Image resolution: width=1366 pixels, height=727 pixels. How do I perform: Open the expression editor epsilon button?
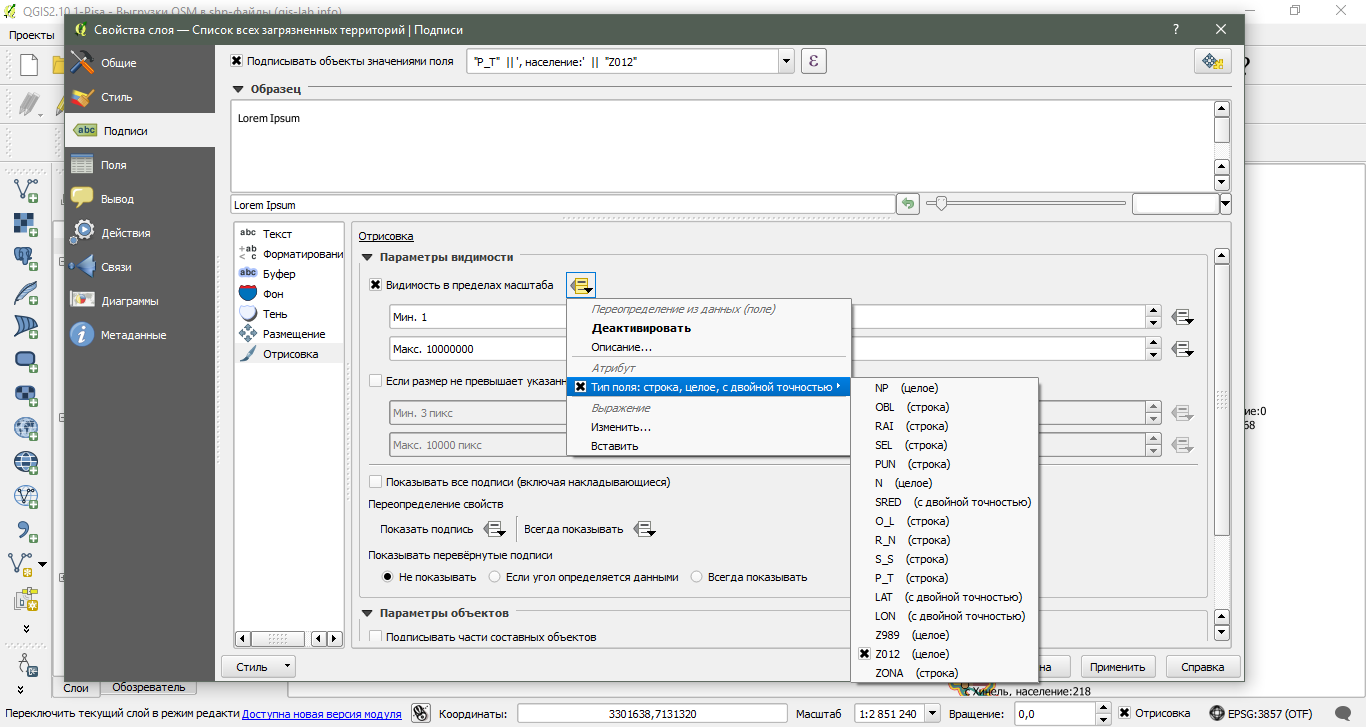coord(814,61)
